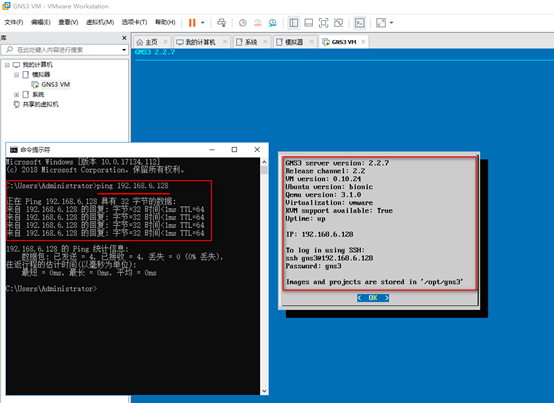Image resolution: width=554 pixels, height=403 pixels.
Task: Close the GNS3 VM tab
Action: coord(363,42)
